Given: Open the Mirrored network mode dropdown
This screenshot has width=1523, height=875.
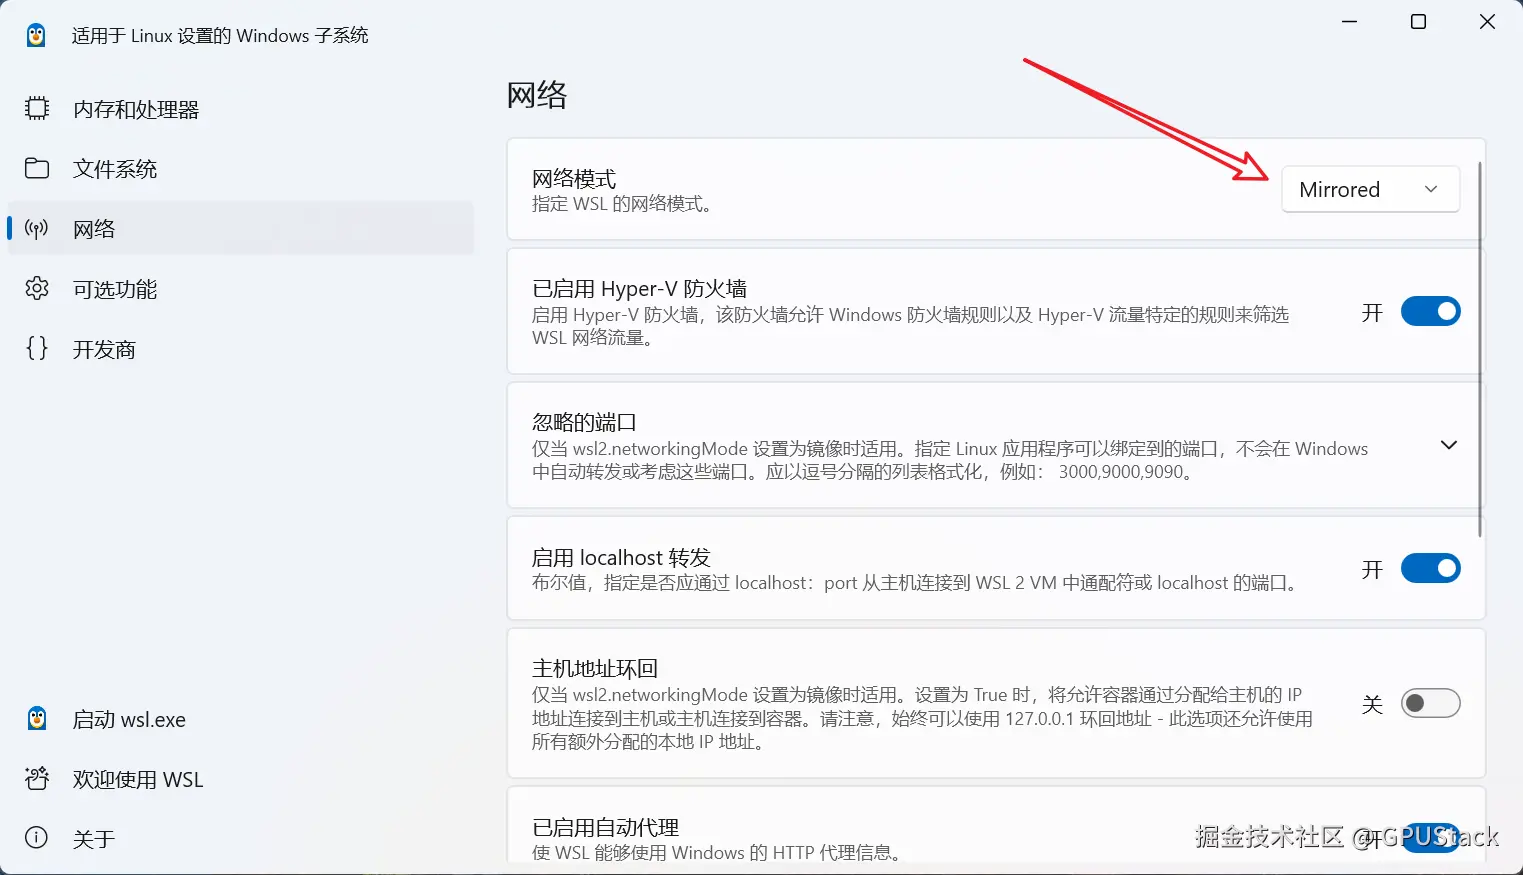Looking at the screenshot, I should [1370, 189].
